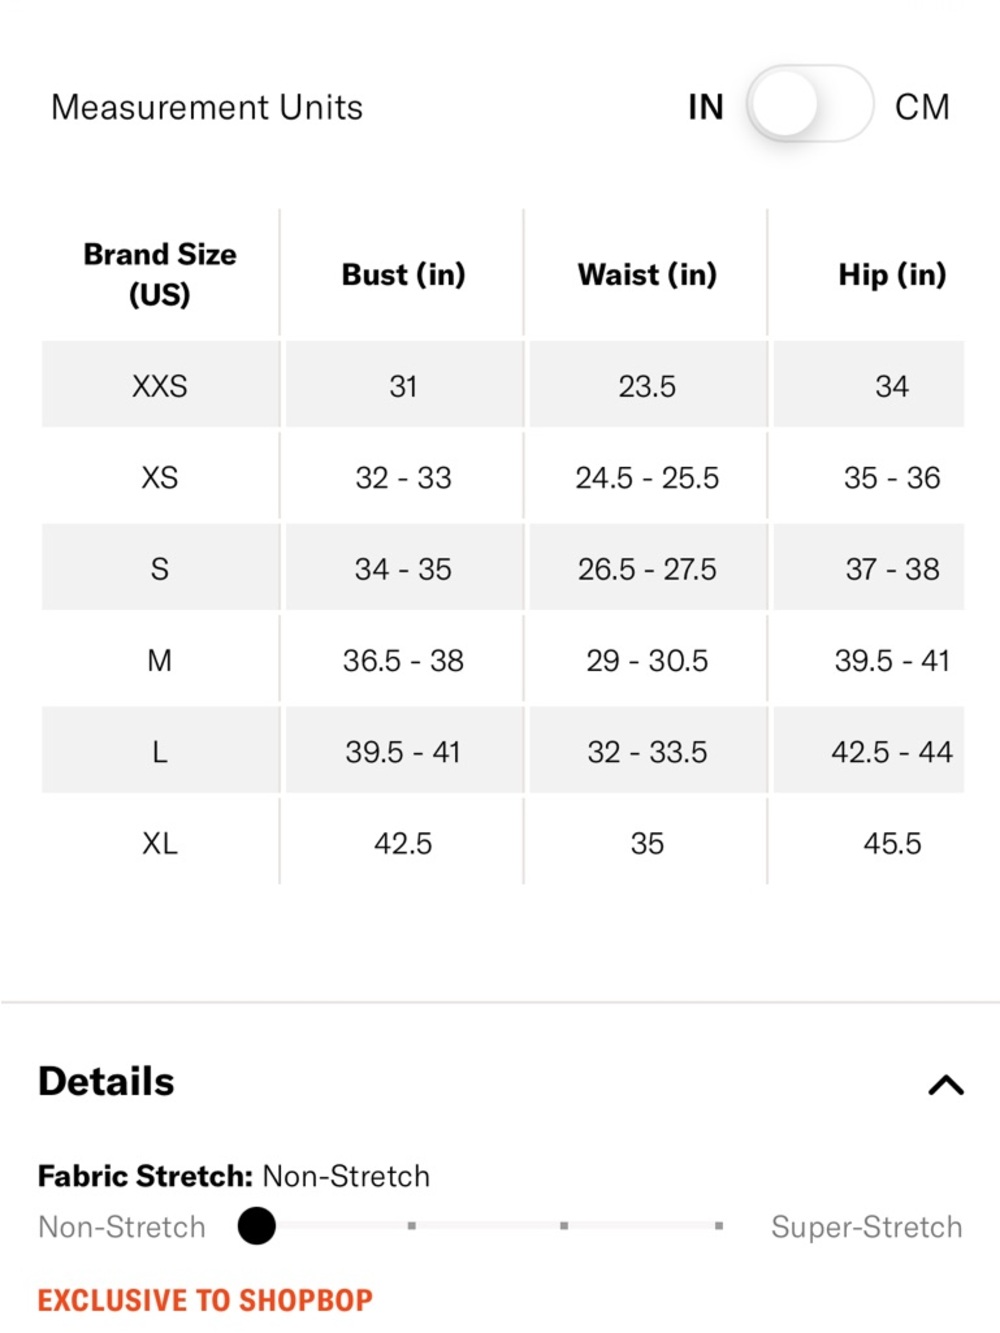
Task: Click the Super-Stretch label
Action: [866, 1227]
